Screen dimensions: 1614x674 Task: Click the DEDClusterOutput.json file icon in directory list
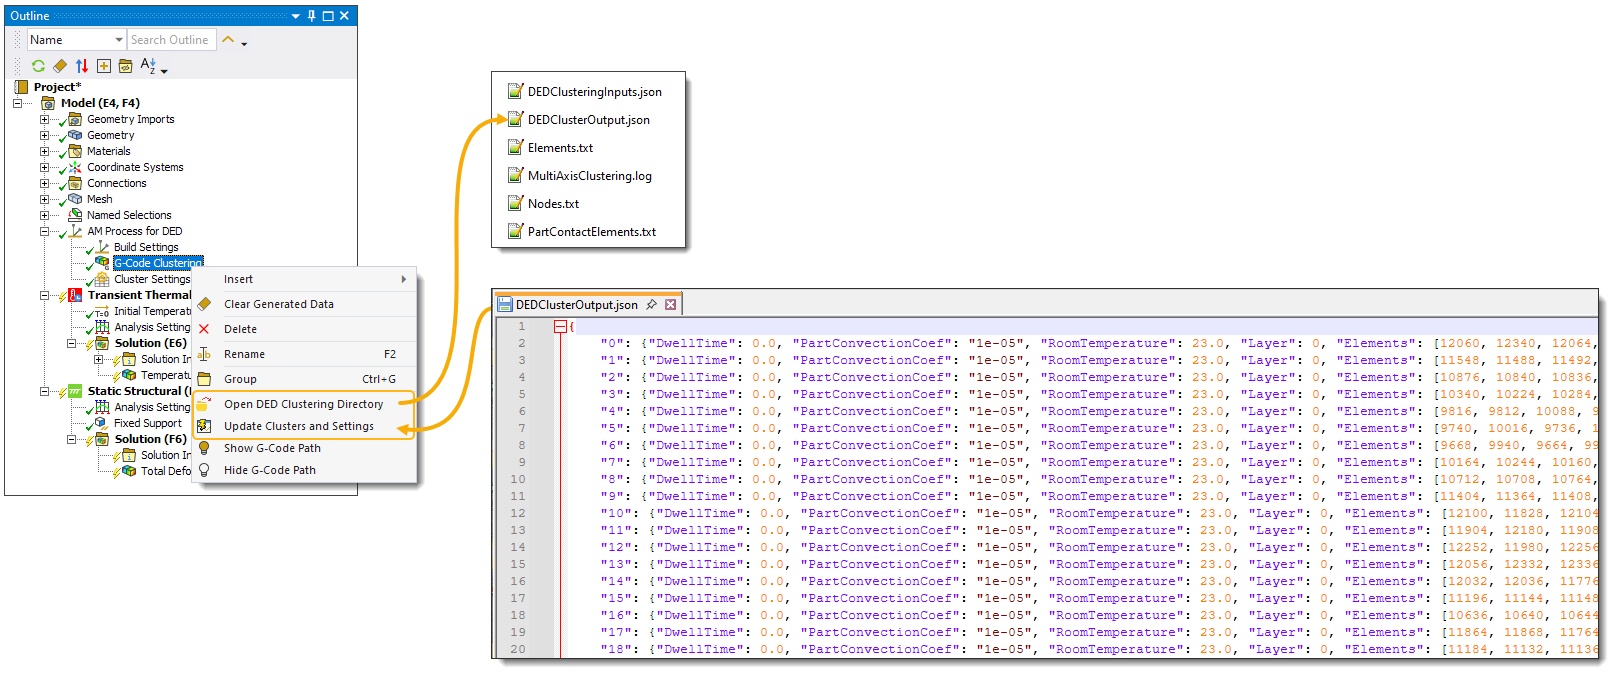pos(515,119)
